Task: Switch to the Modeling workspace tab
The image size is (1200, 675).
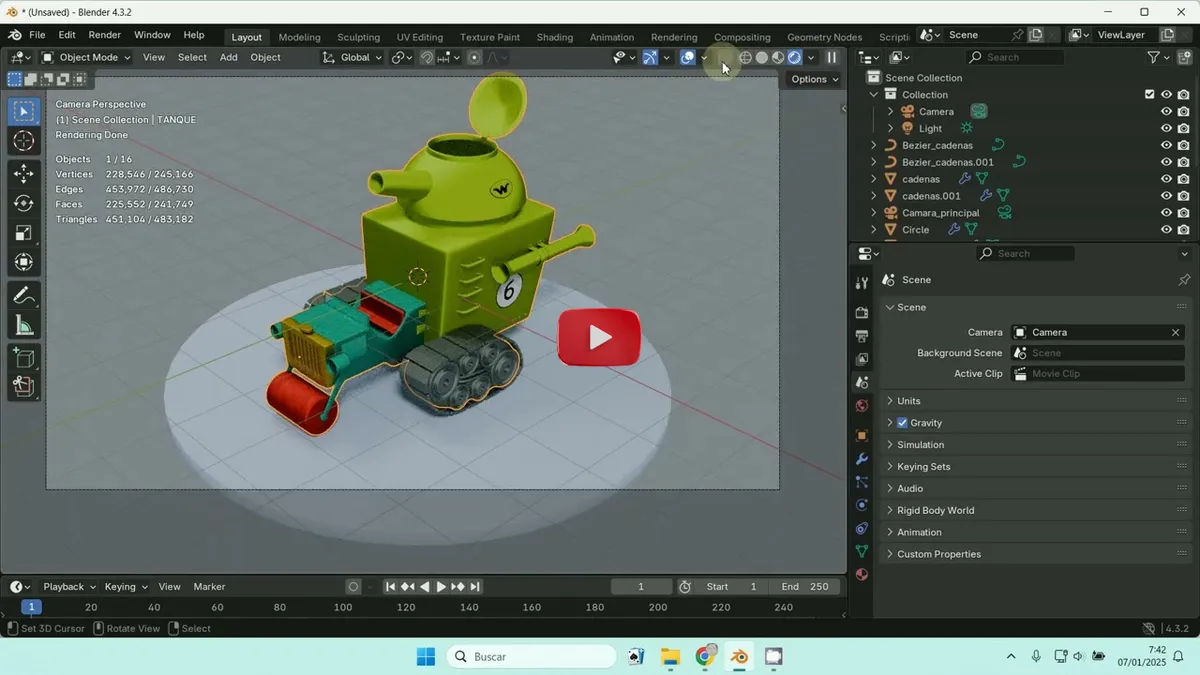Action: 299,37
